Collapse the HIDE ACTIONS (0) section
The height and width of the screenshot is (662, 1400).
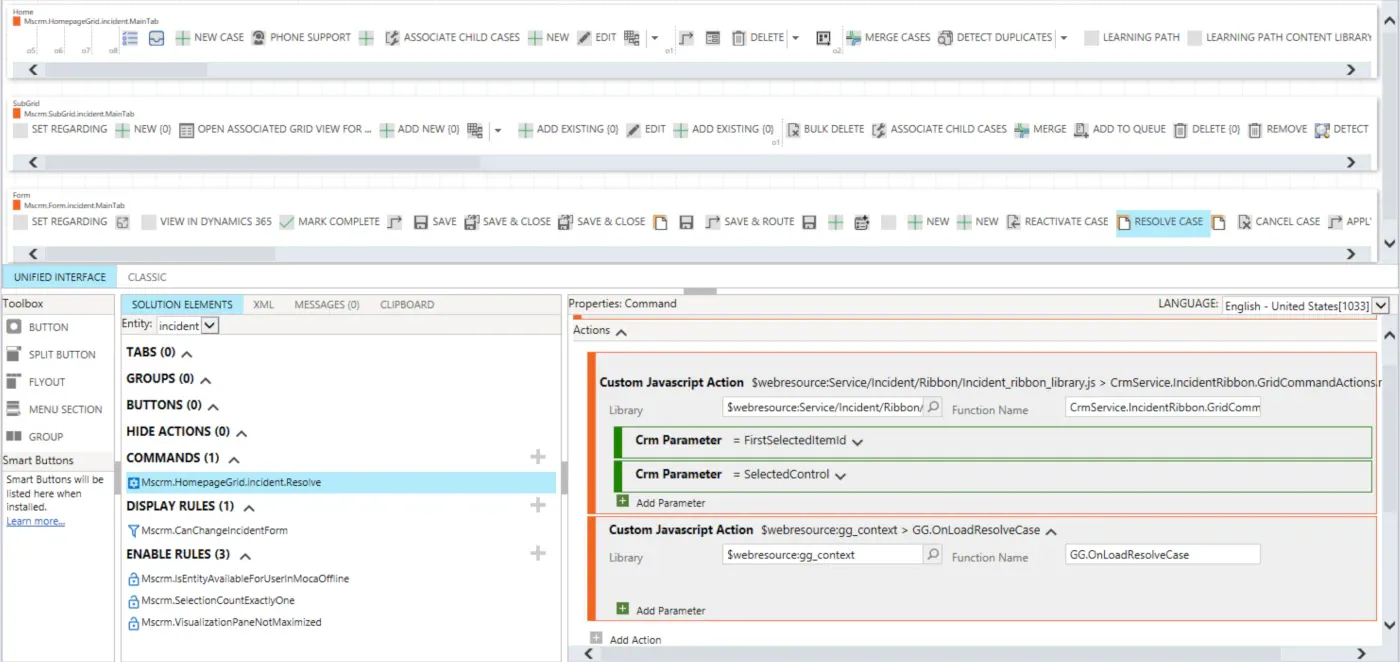pyautogui.click(x=241, y=433)
